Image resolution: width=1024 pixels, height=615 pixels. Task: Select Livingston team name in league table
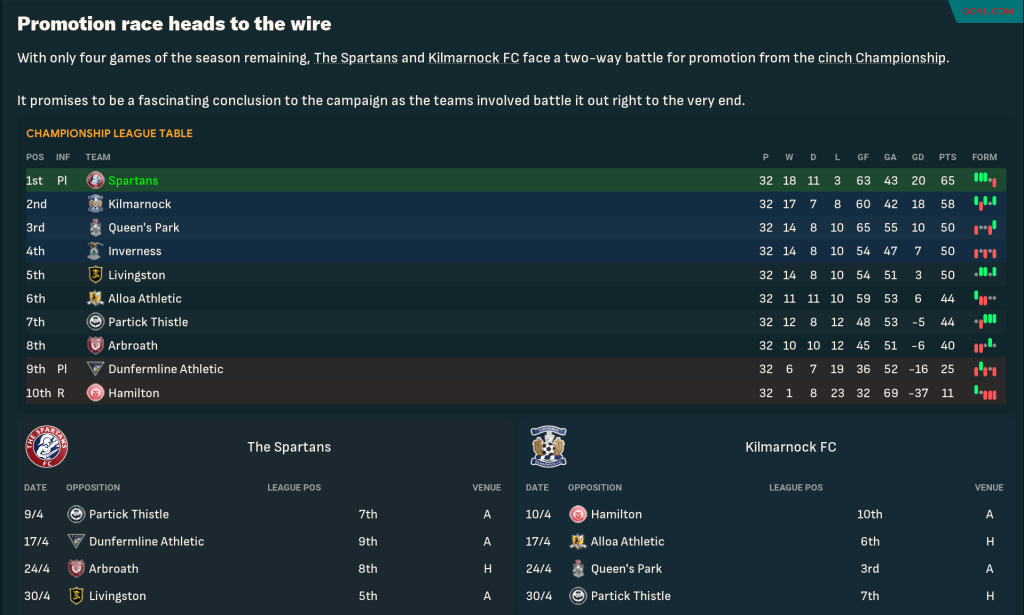[x=137, y=275]
